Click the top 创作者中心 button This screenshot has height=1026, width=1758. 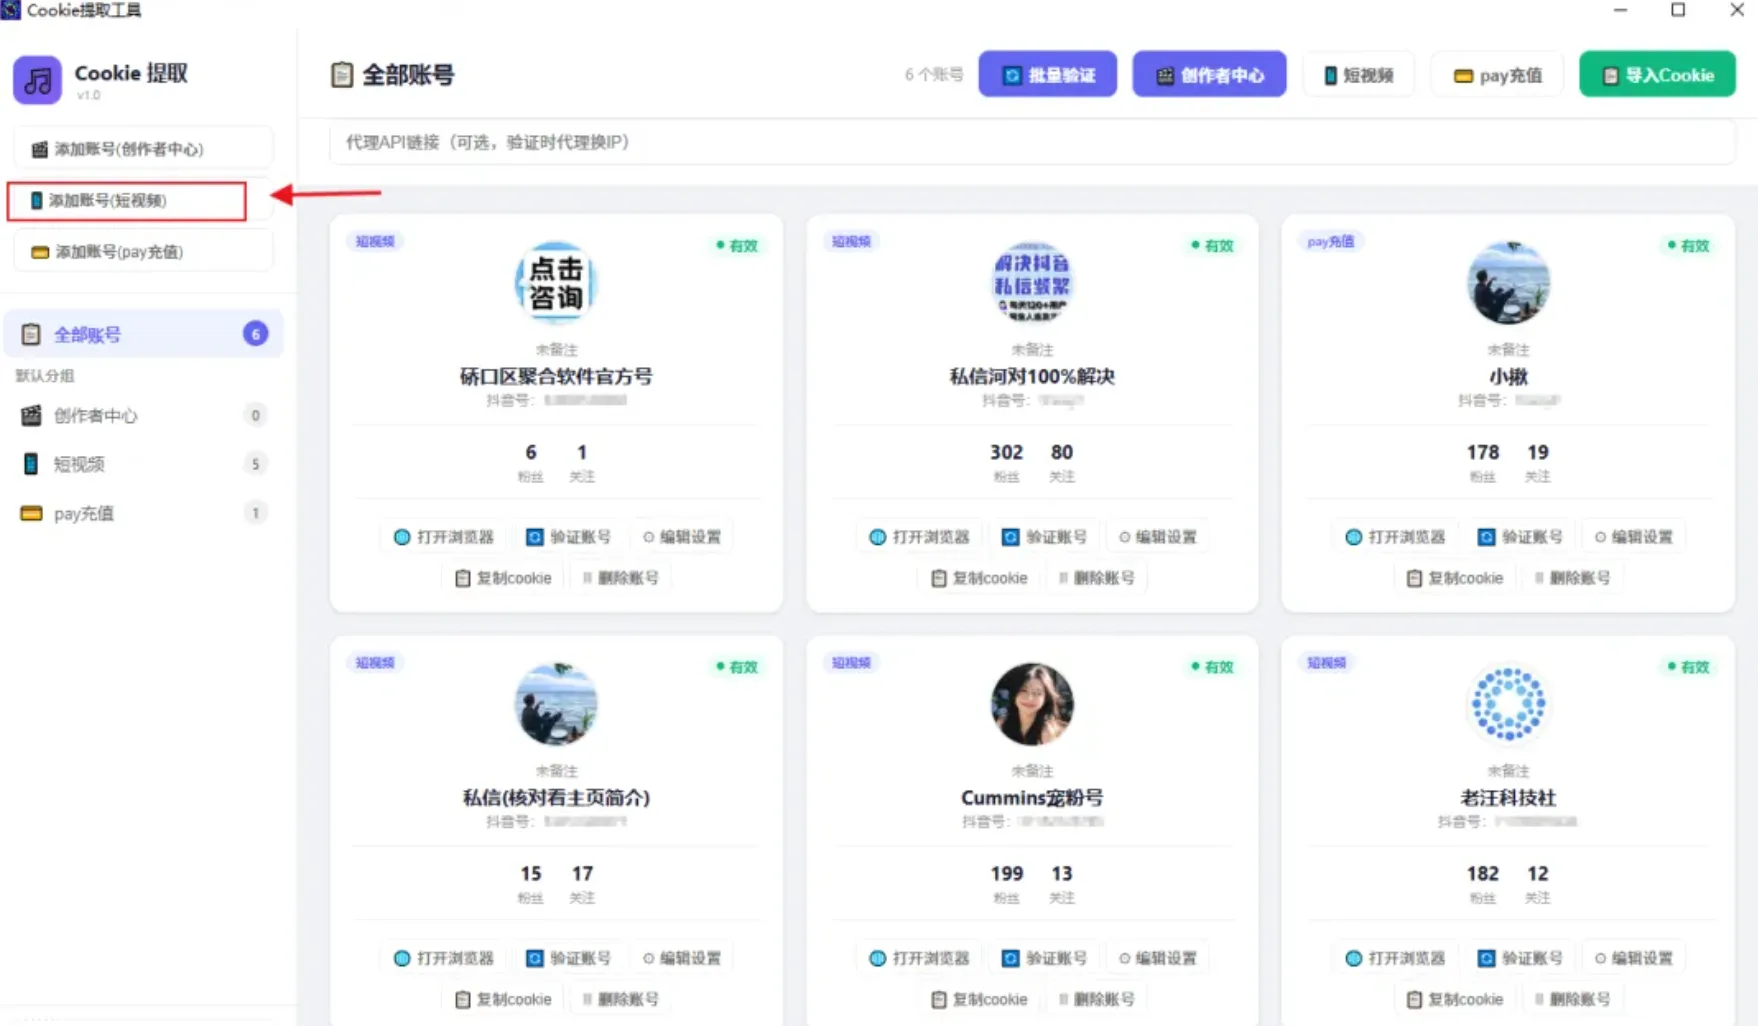click(1209, 75)
